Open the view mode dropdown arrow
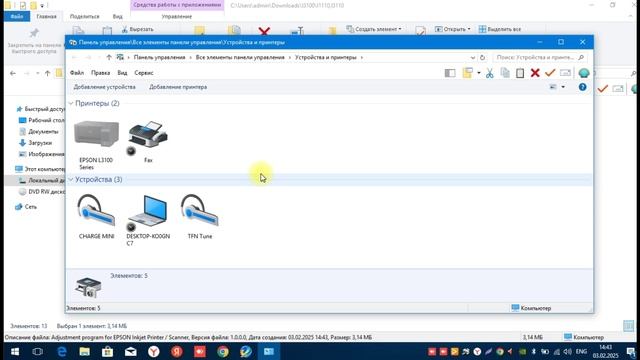 point(563,87)
